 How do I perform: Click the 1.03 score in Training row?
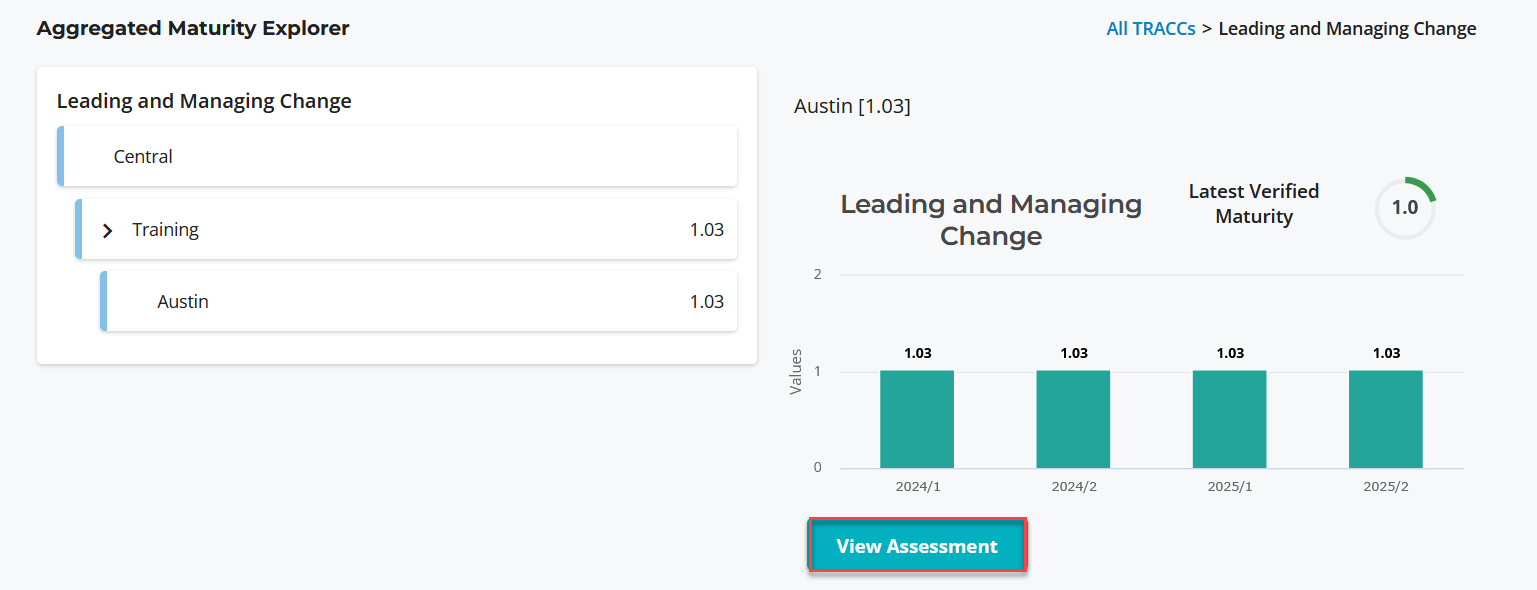point(706,230)
